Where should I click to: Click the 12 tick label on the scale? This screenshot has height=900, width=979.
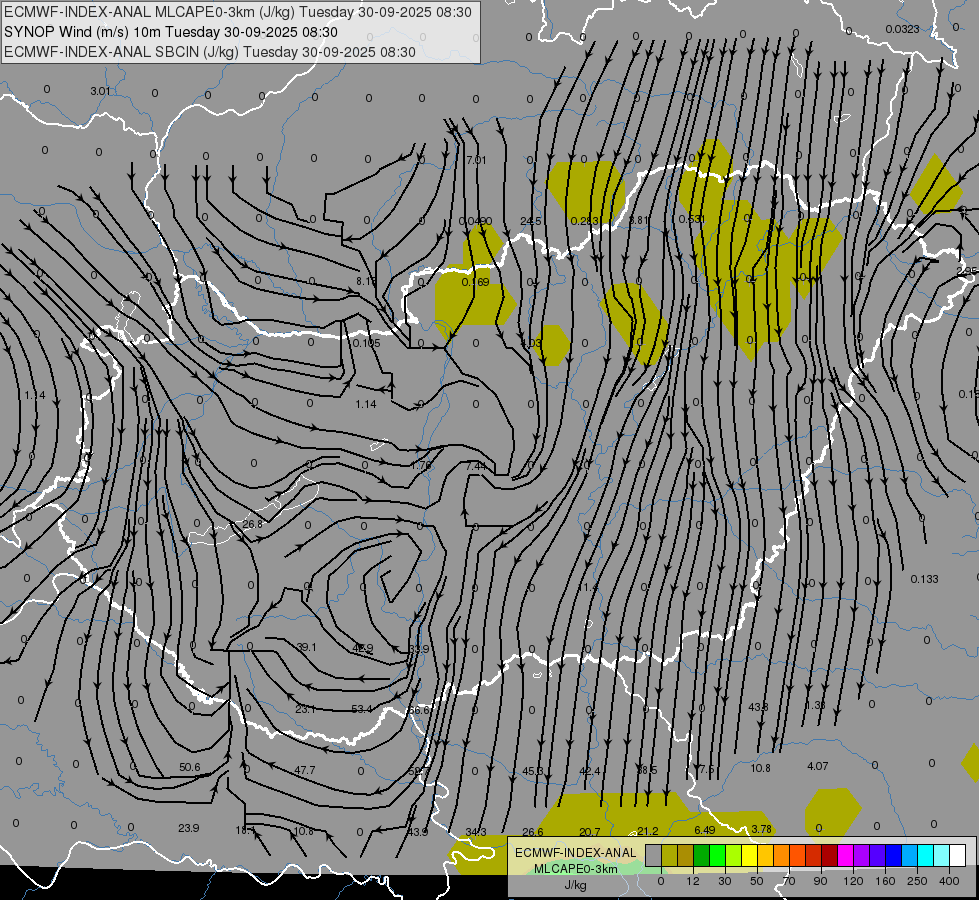[x=693, y=881]
